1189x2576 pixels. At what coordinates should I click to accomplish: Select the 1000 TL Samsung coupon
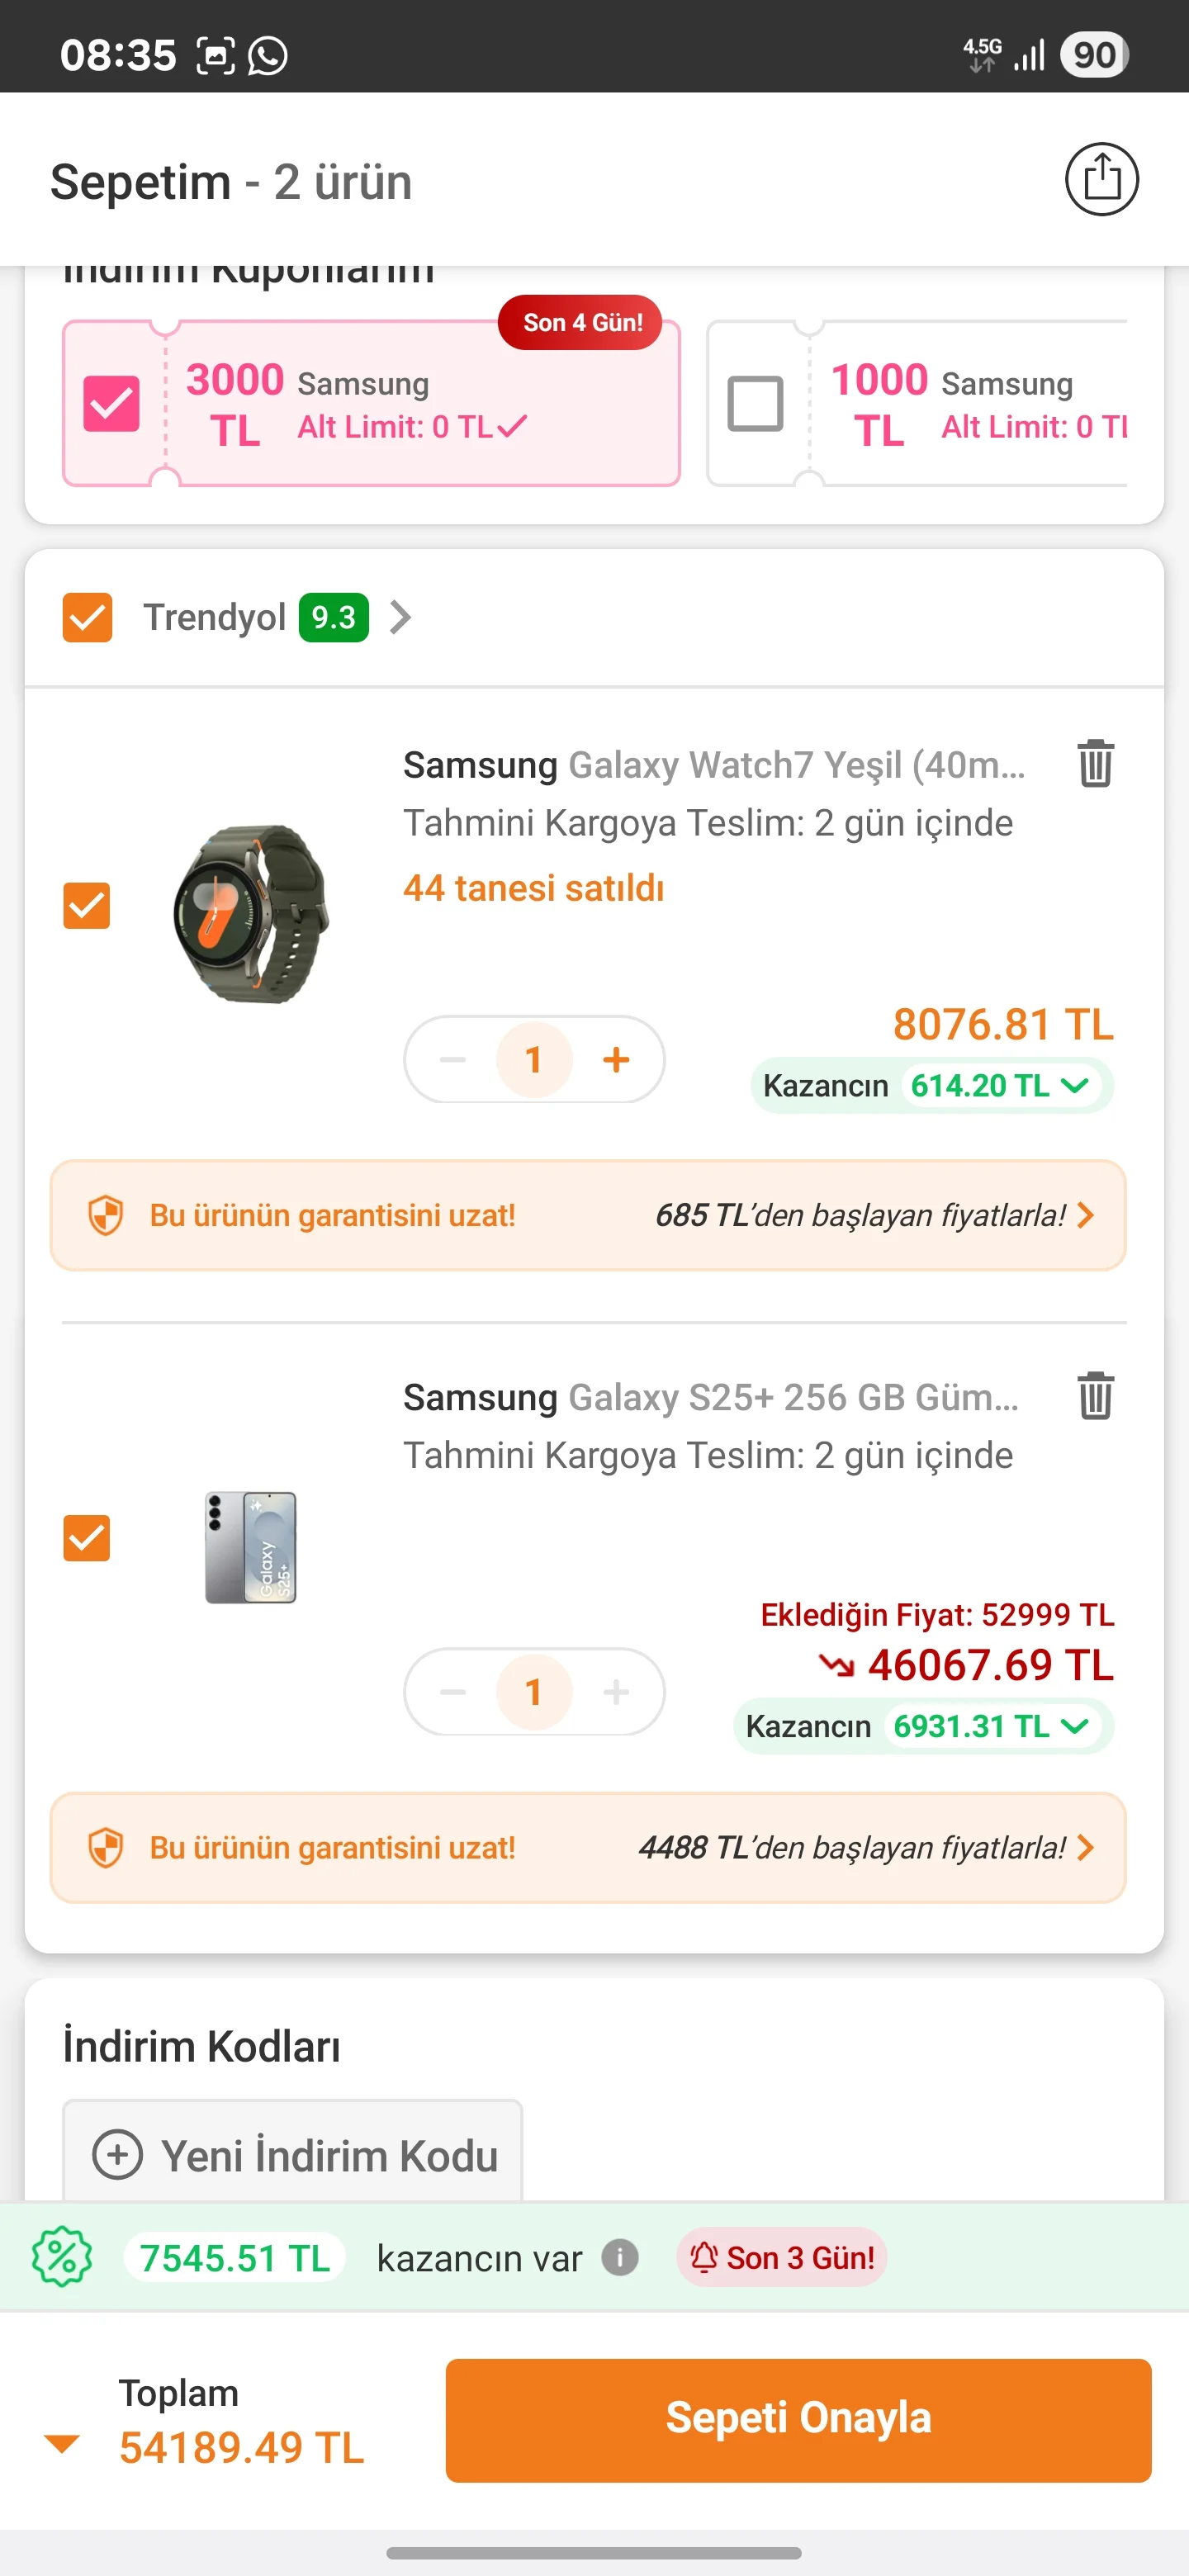click(755, 403)
